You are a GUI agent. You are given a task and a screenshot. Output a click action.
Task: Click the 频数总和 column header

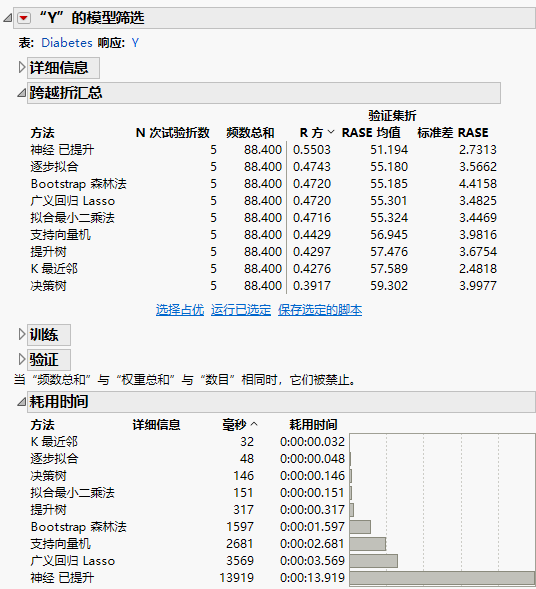pyautogui.click(x=250, y=133)
